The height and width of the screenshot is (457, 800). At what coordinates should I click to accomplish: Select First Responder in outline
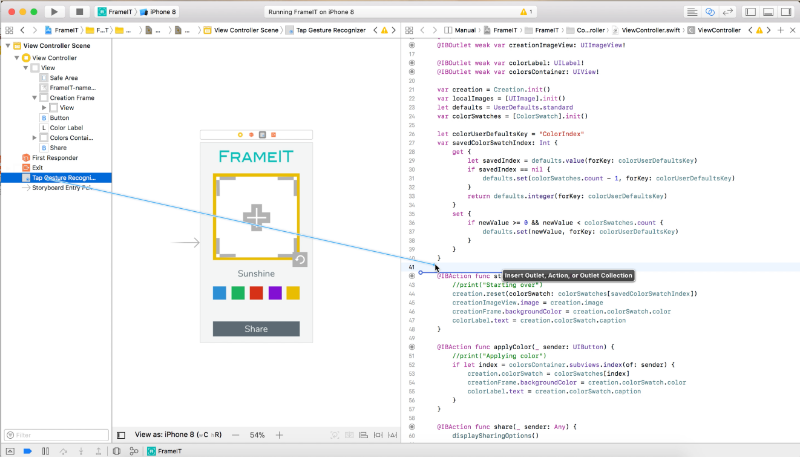tap(50, 158)
